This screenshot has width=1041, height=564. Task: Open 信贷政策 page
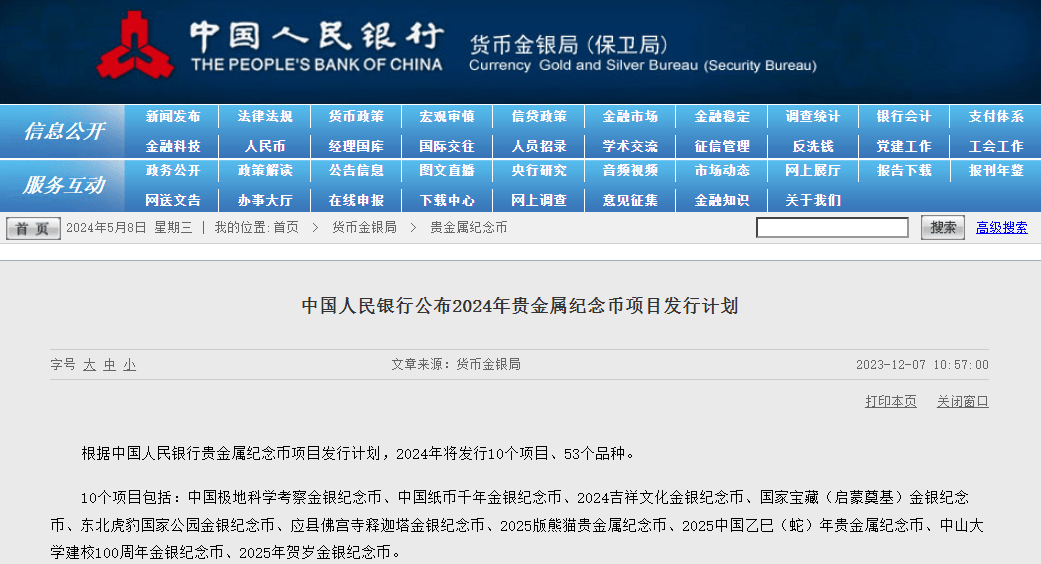coord(539,116)
